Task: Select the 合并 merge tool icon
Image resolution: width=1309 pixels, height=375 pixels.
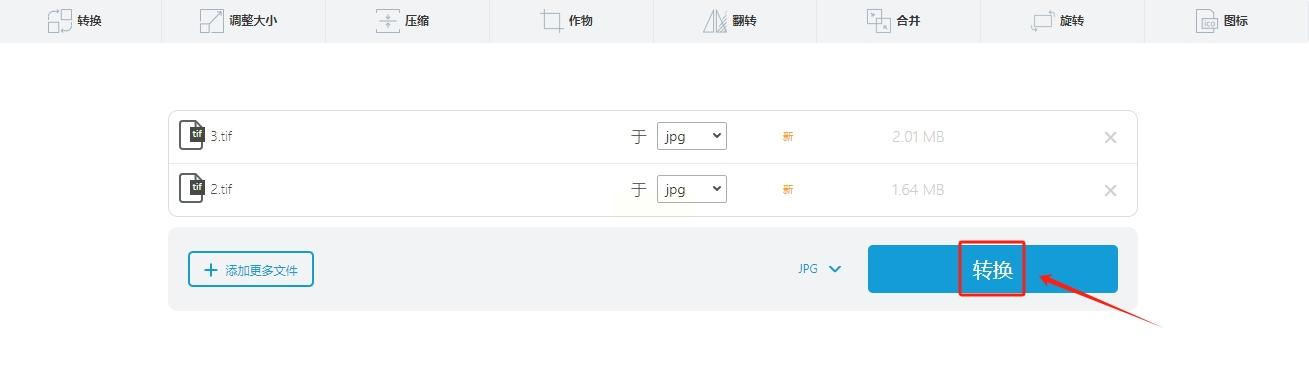Action: pos(878,20)
